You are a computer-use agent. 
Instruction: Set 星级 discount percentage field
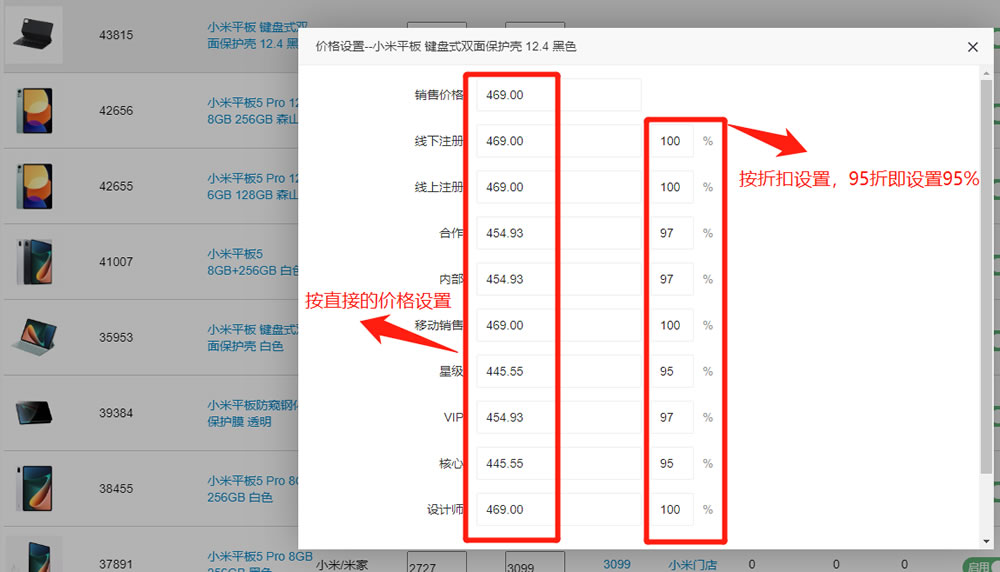point(672,371)
